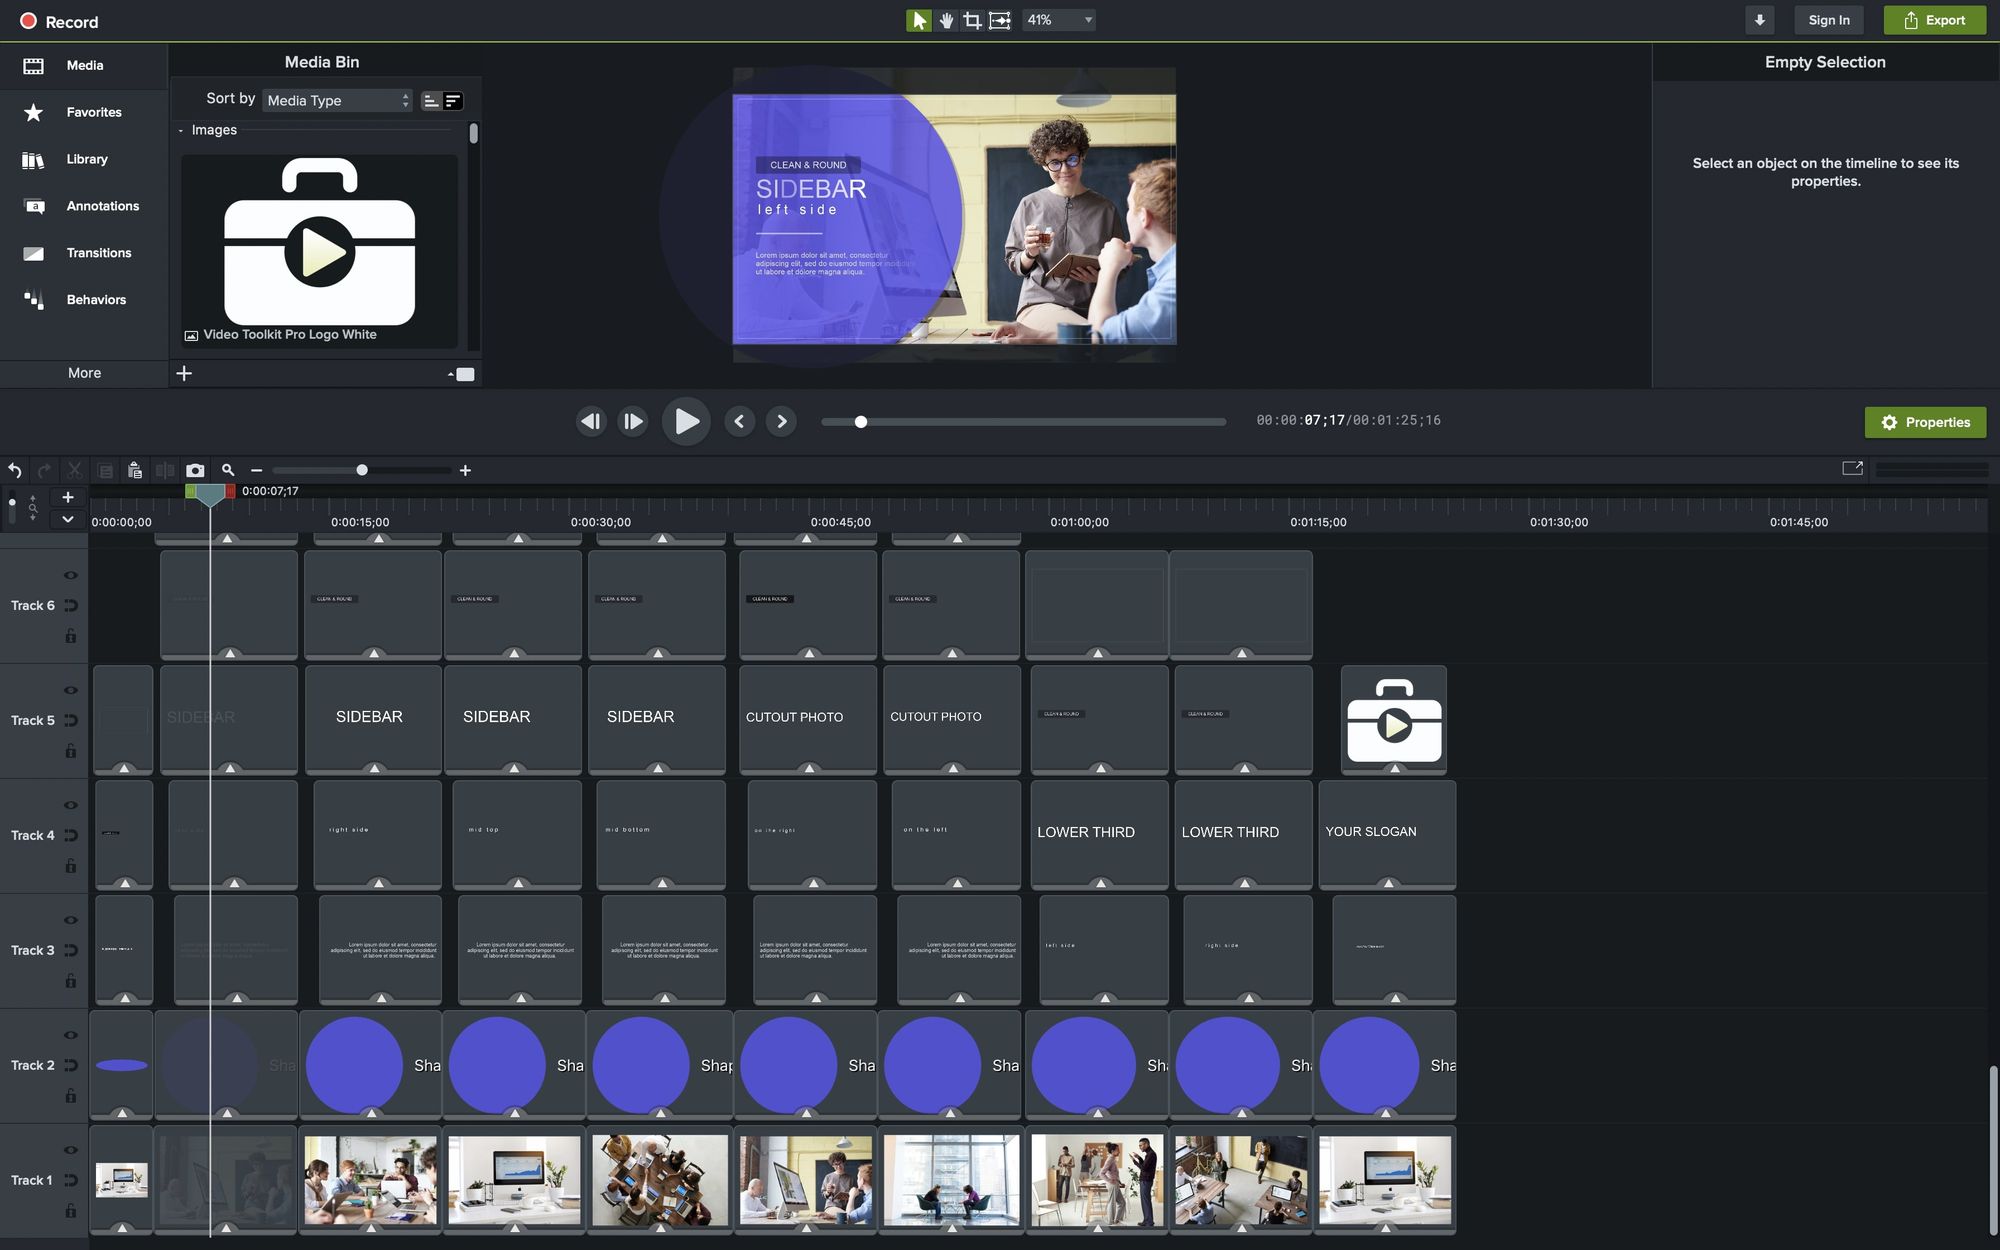Click the Paste clipboard icon
The width and height of the screenshot is (2000, 1250).
[x=135, y=470]
